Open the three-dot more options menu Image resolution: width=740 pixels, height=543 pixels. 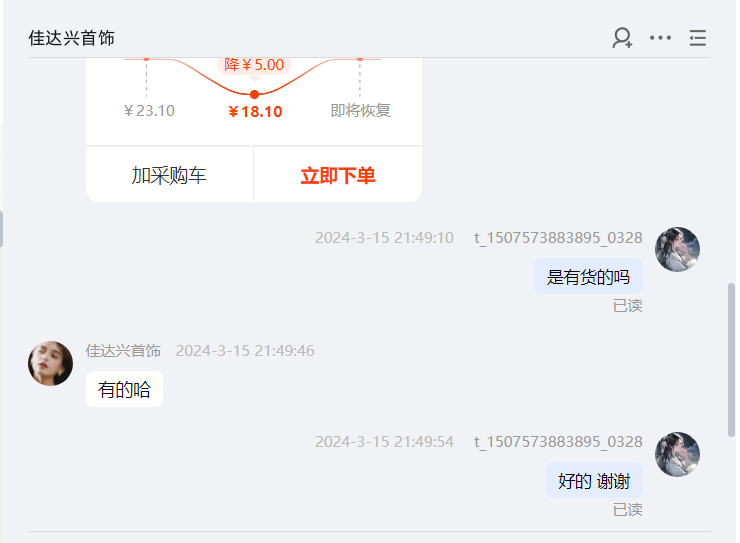point(660,38)
